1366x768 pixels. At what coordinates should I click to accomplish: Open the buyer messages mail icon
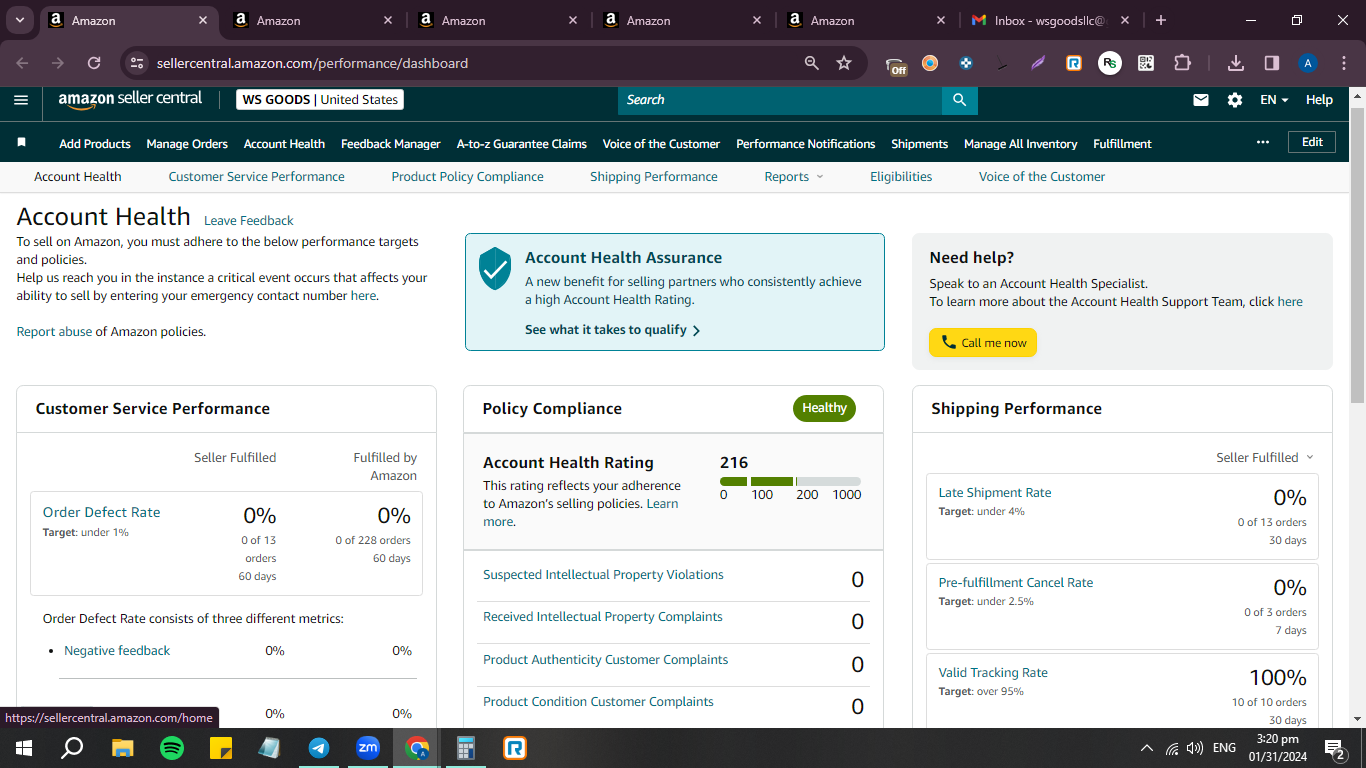pos(1201,100)
